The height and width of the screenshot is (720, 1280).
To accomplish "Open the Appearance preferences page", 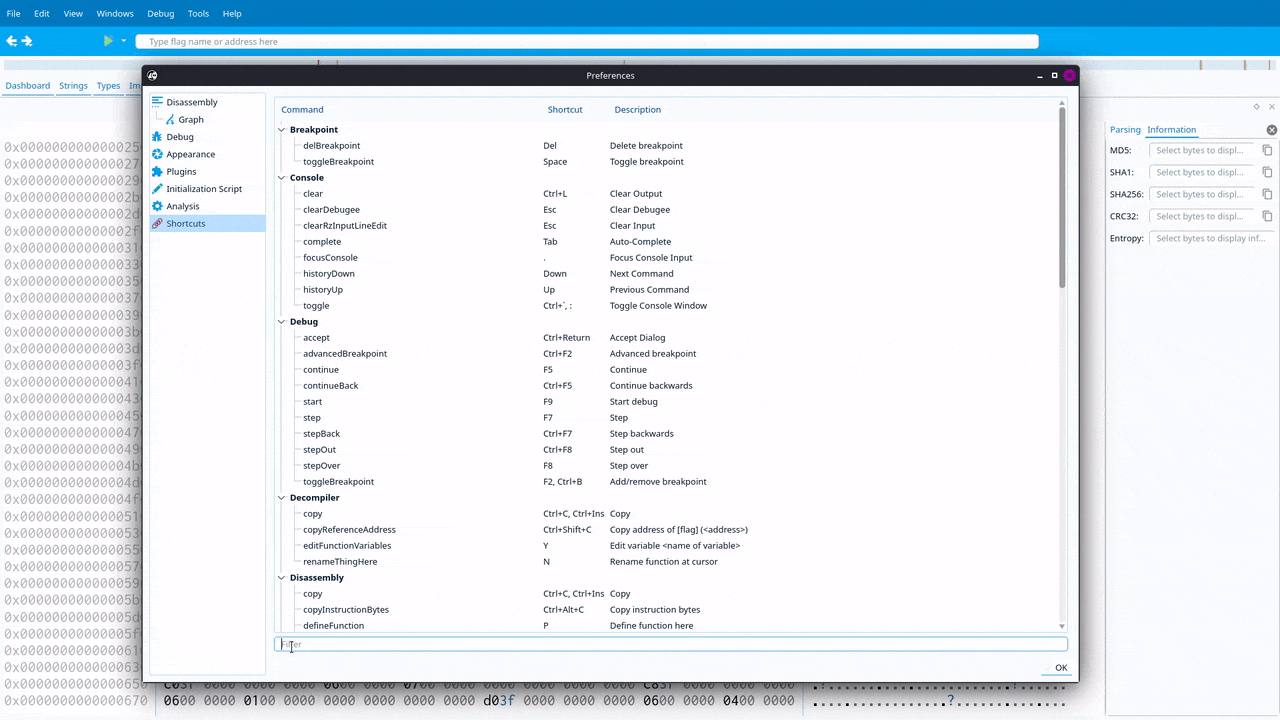I will [190, 154].
